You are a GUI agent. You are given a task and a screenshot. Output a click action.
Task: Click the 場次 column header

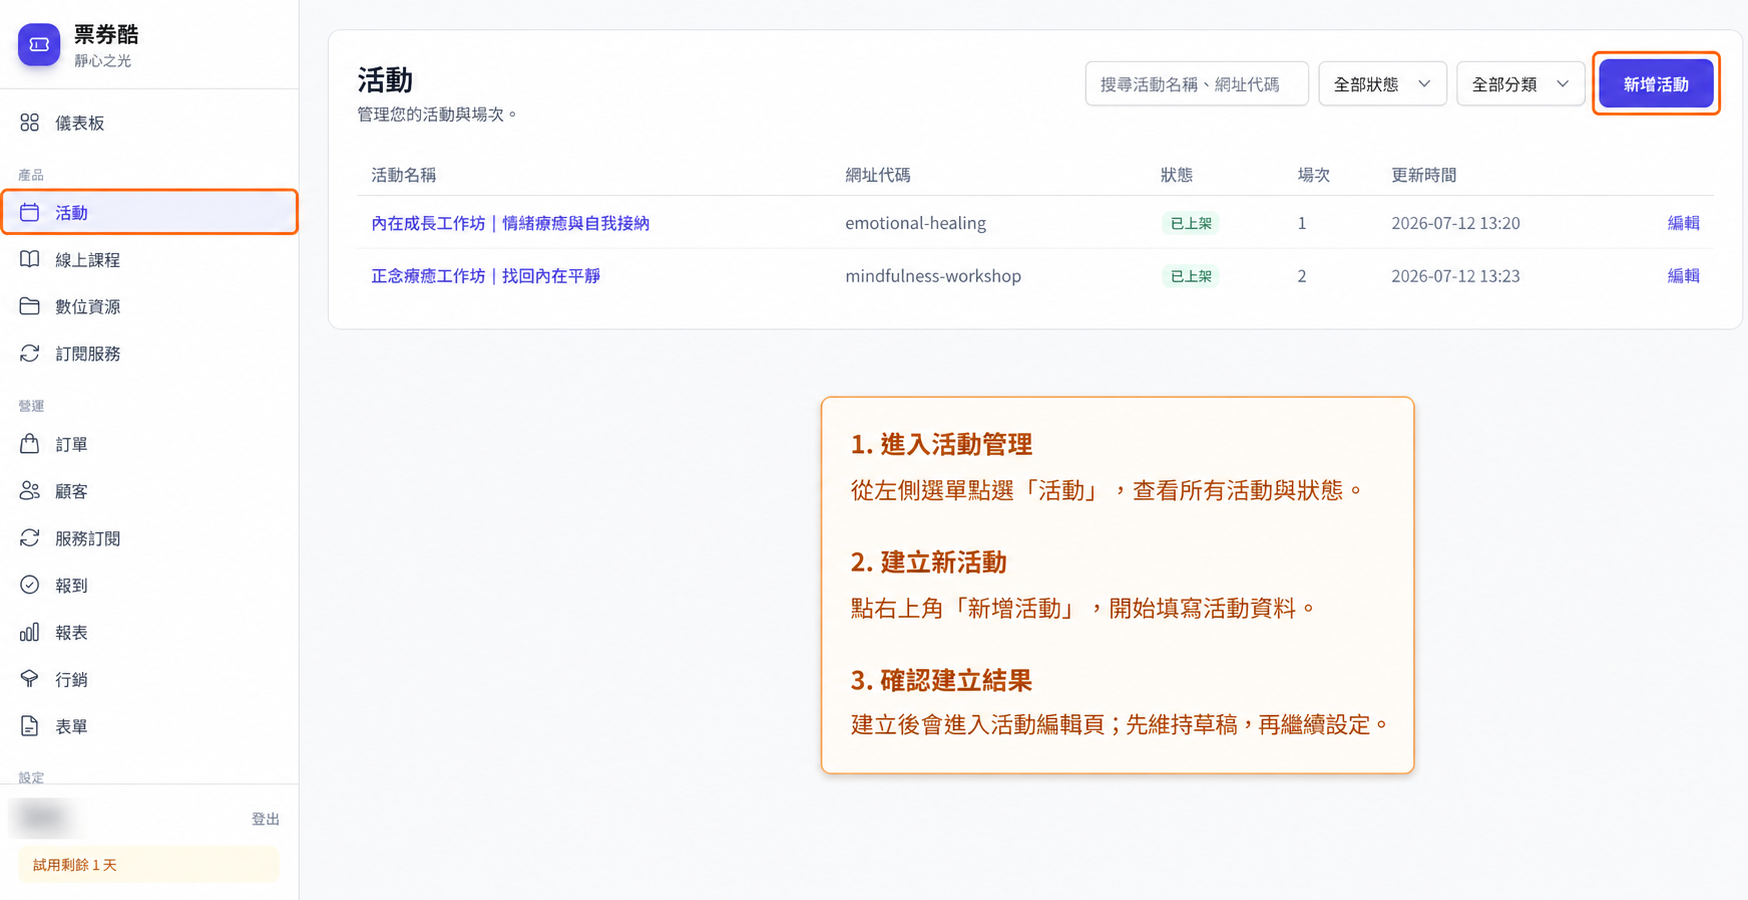click(1313, 175)
